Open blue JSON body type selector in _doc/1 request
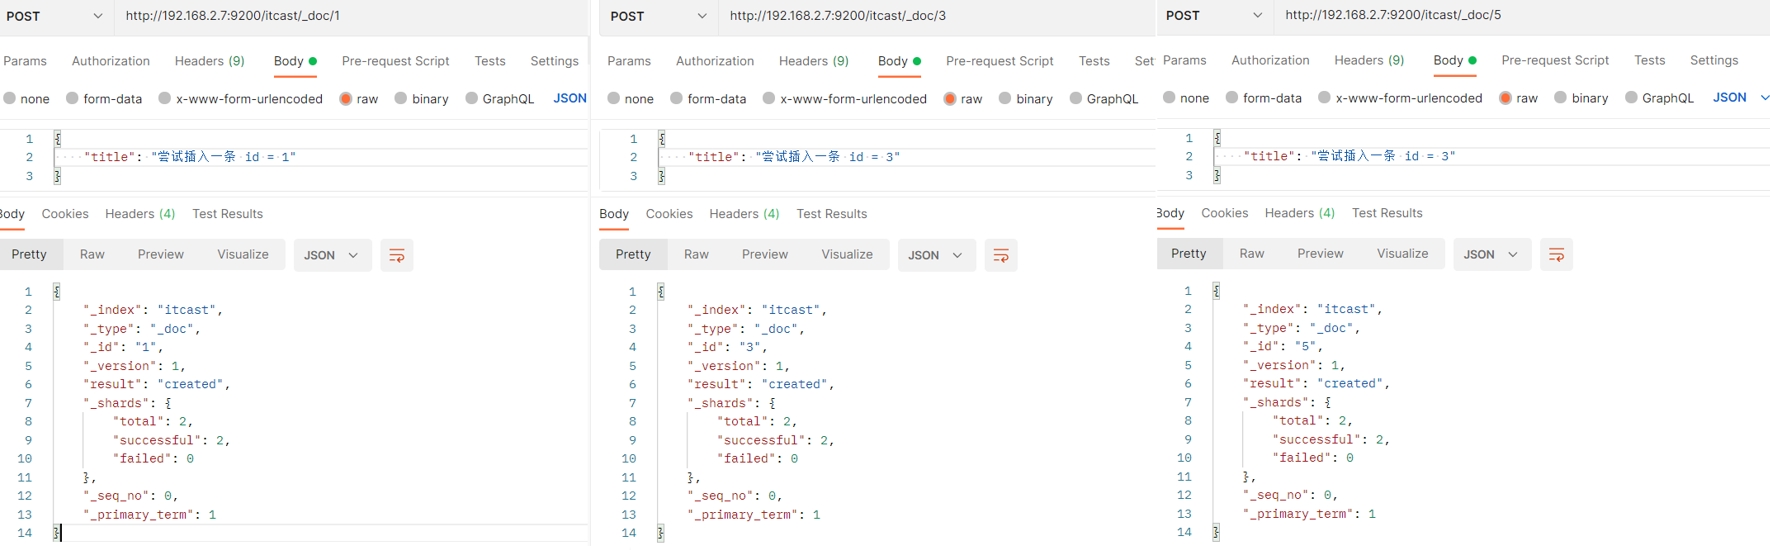Viewport: 1770px width, 550px height. (x=570, y=98)
